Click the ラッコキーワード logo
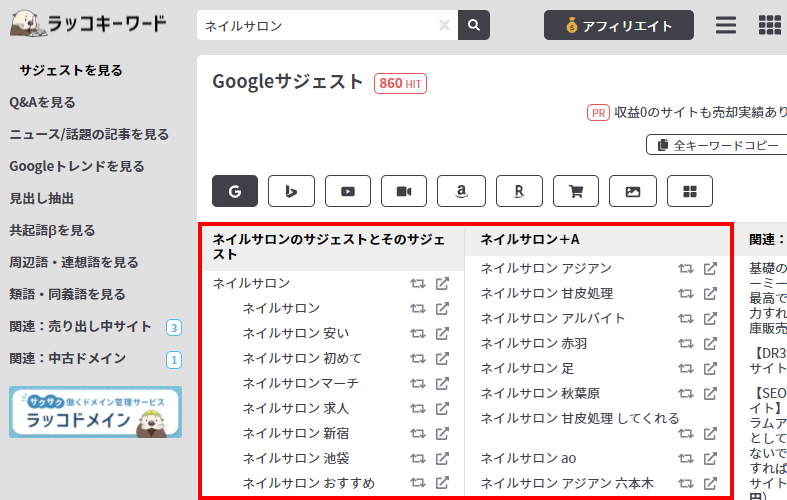The height and width of the screenshot is (500, 787). click(88, 24)
